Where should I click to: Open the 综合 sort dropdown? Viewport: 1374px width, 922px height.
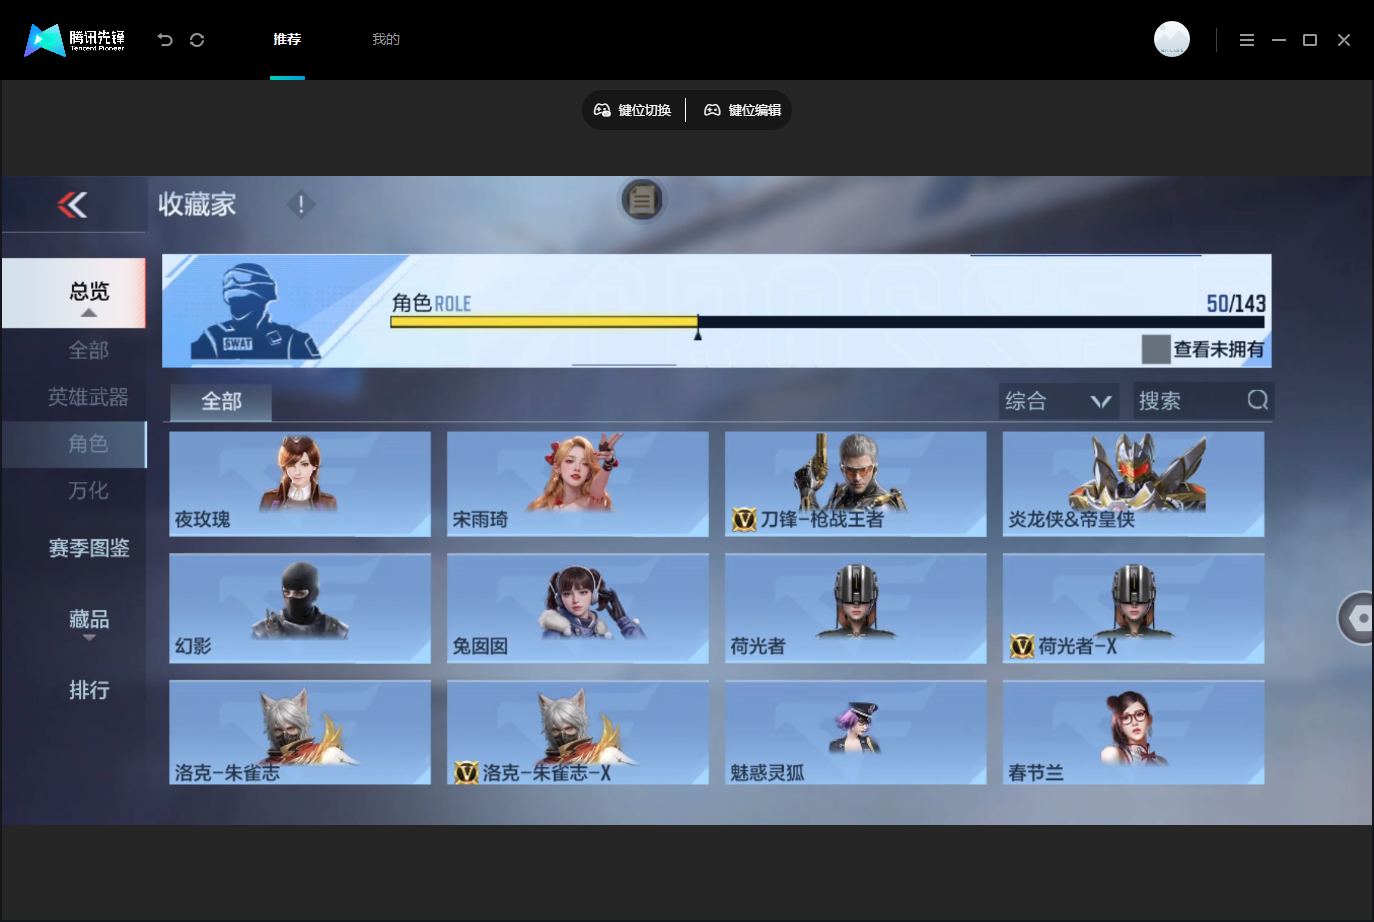(1059, 401)
